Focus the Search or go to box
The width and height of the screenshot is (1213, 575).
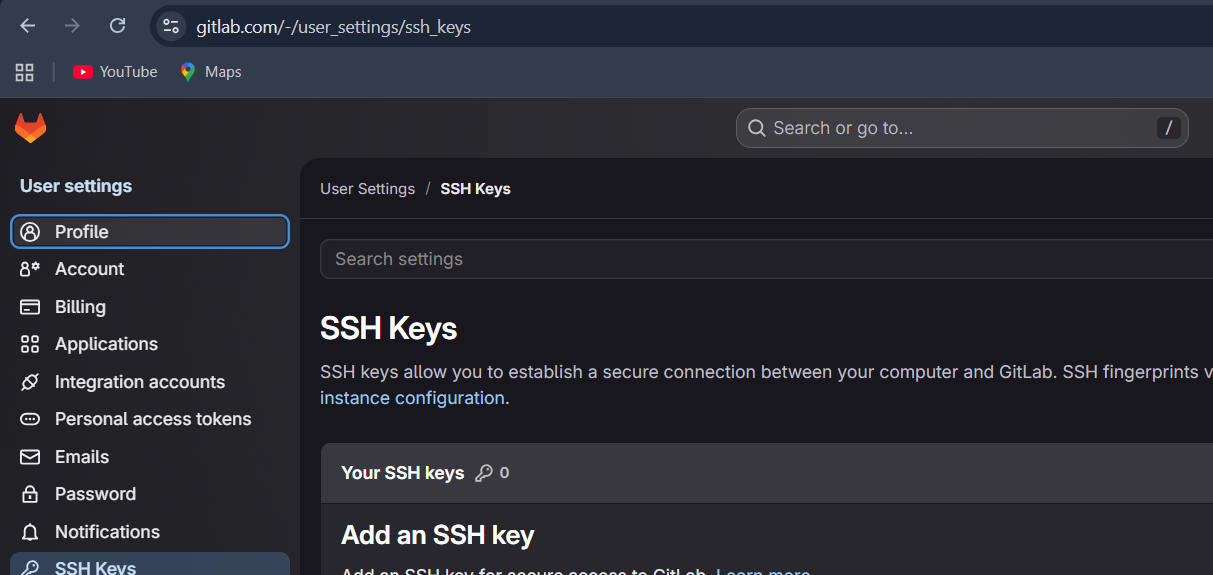point(962,128)
